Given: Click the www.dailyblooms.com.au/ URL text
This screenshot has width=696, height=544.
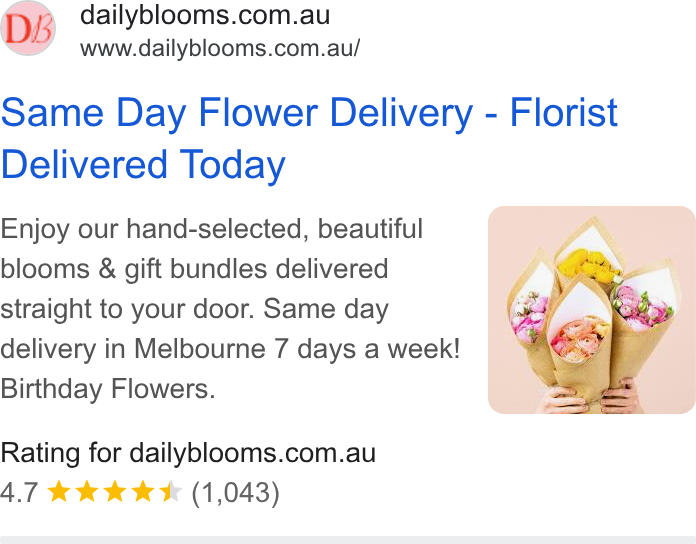Looking at the screenshot, I should 220,48.
